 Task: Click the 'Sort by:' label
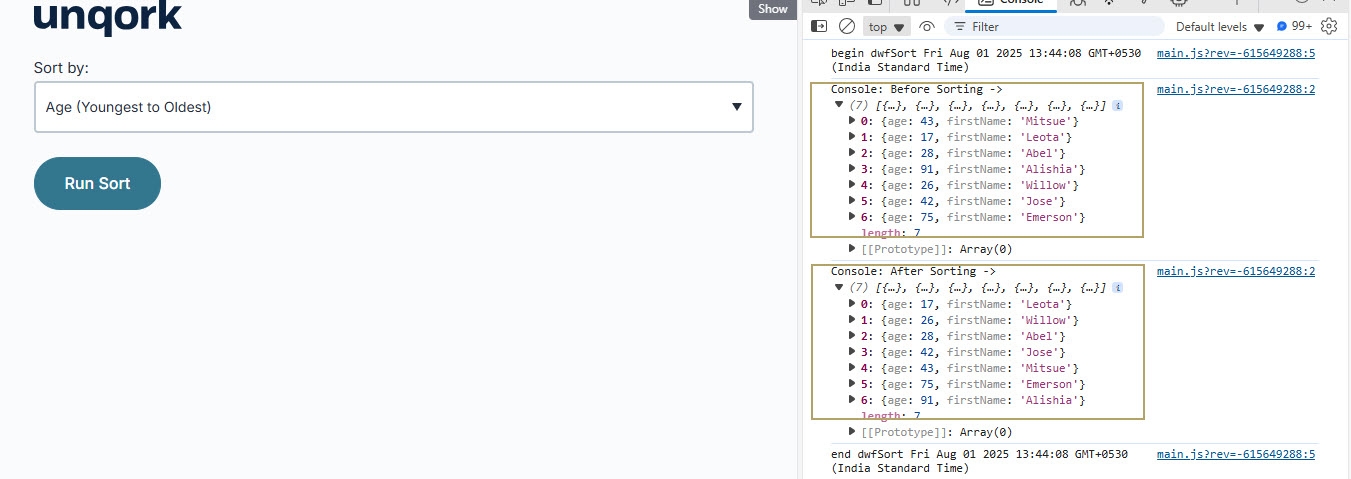61,68
